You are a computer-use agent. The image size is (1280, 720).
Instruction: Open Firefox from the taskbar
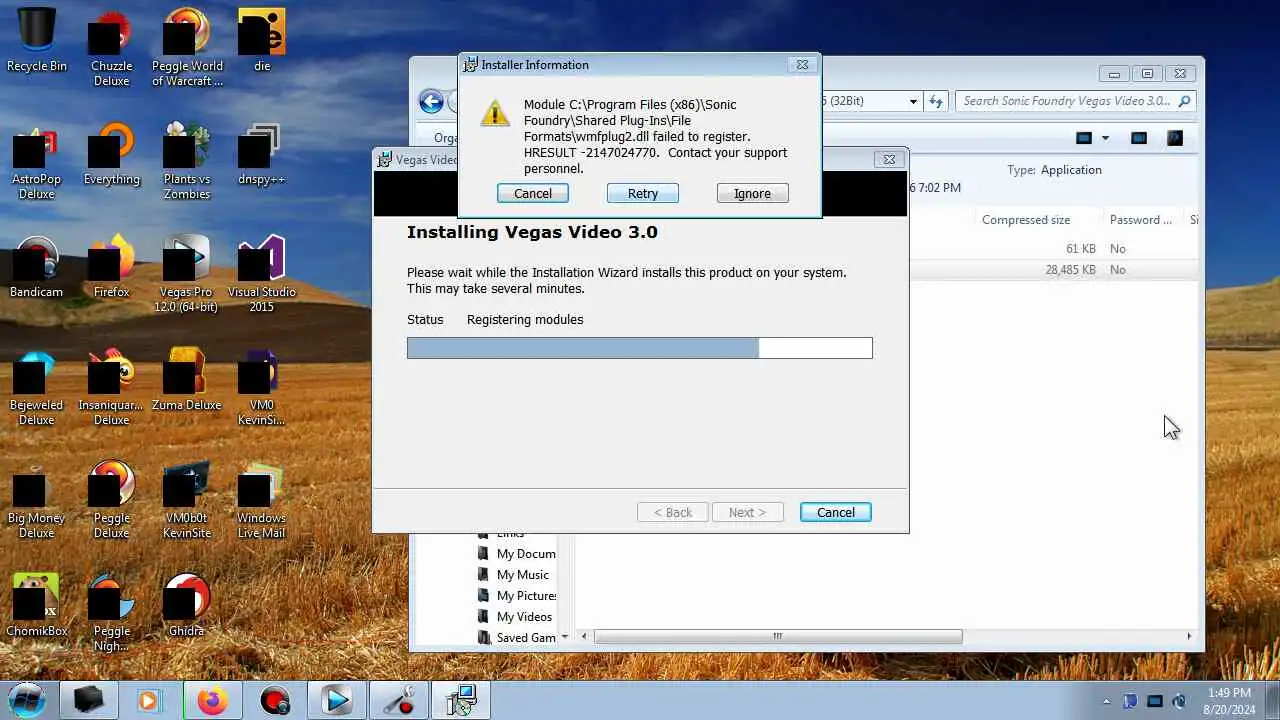click(212, 701)
